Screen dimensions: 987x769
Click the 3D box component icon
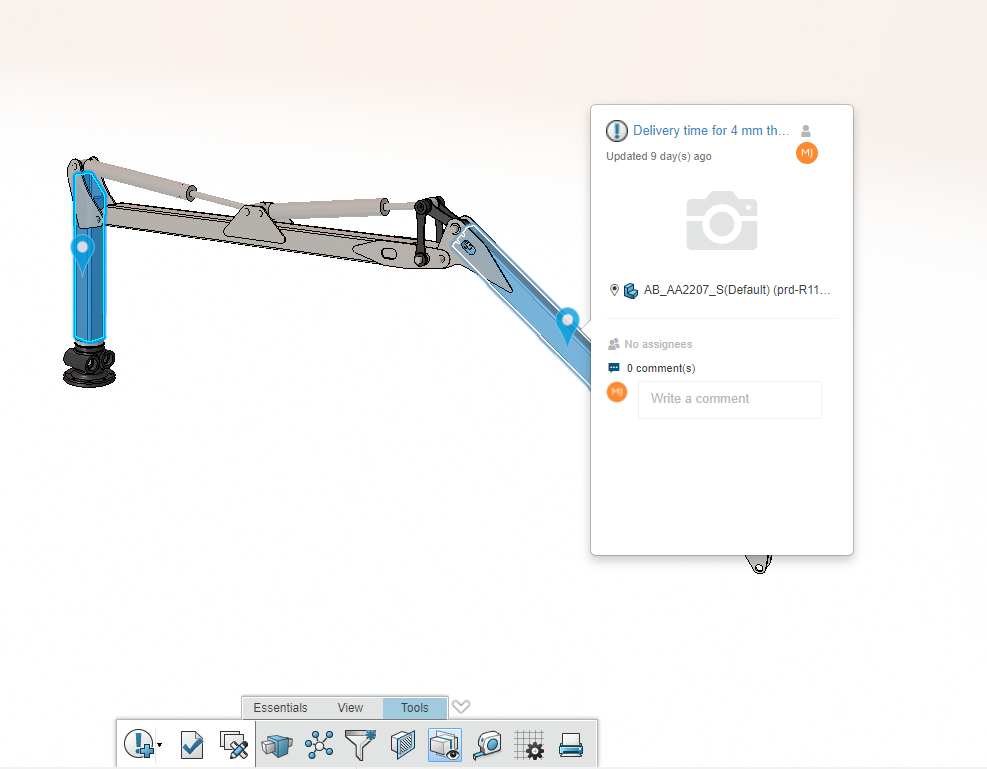(x=276, y=744)
